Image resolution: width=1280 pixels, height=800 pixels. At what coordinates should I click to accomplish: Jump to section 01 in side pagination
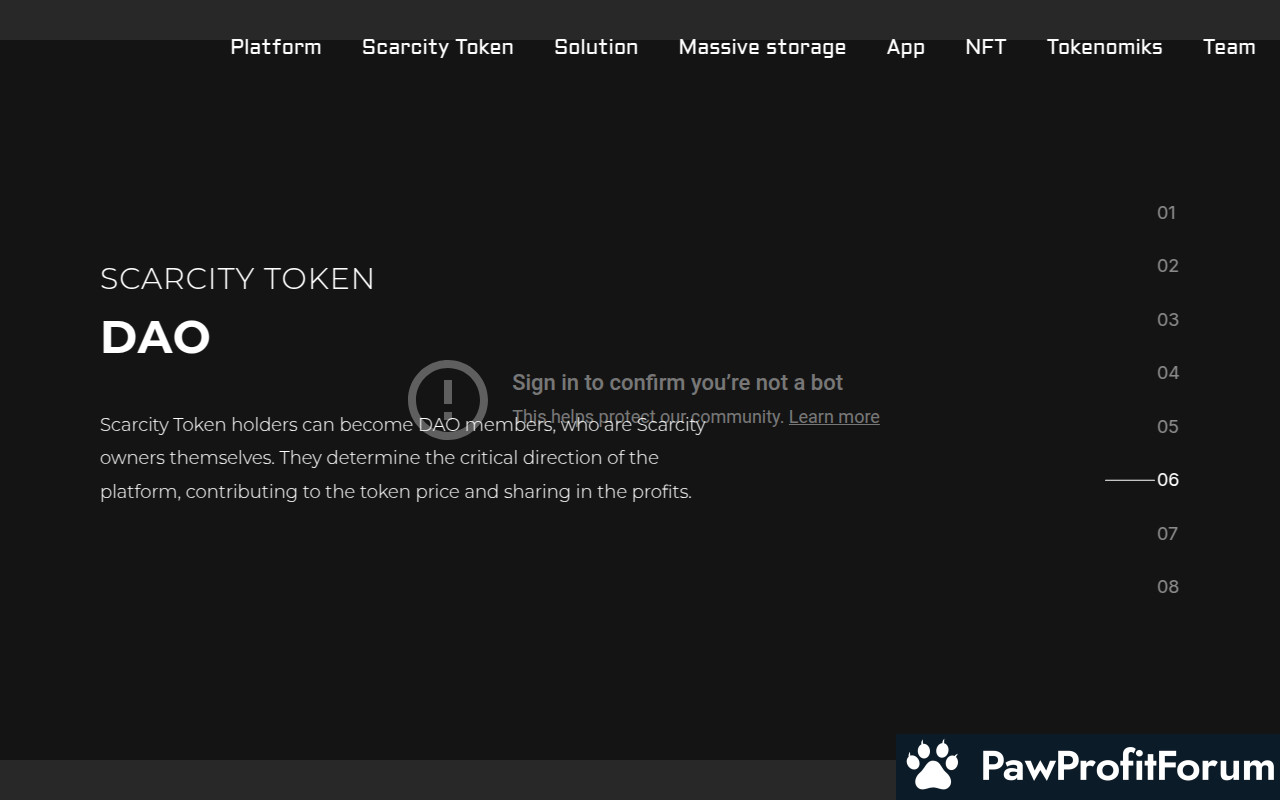(x=1166, y=212)
